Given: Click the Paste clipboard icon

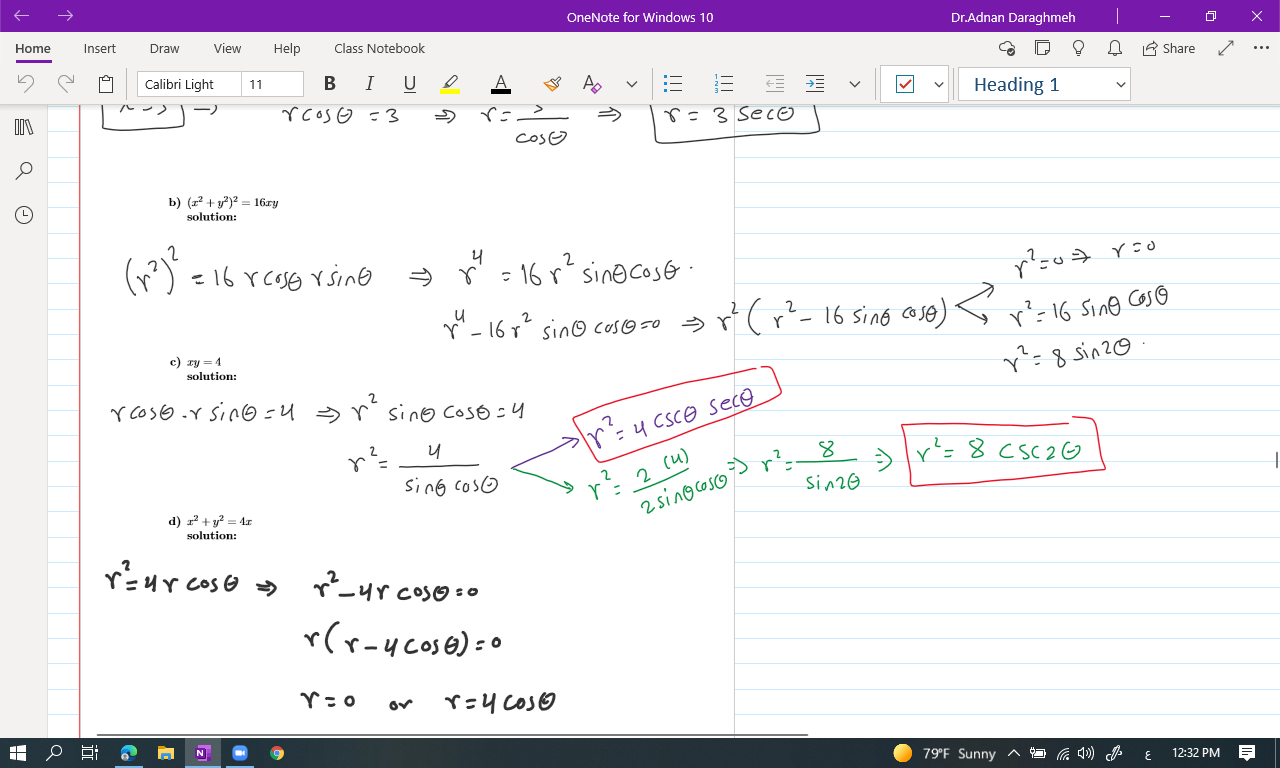Looking at the screenshot, I should pyautogui.click(x=106, y=84).
